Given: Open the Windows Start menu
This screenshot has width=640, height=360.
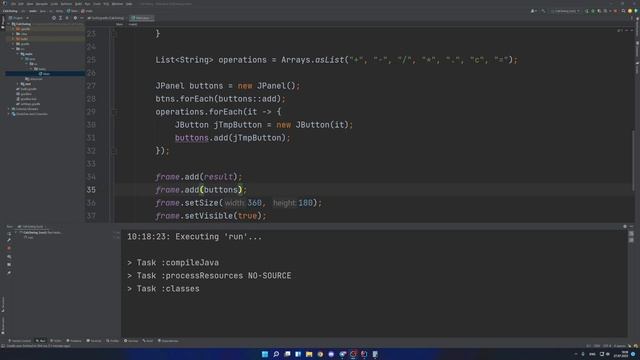Looking at the screenshot, I should [265, 354].
